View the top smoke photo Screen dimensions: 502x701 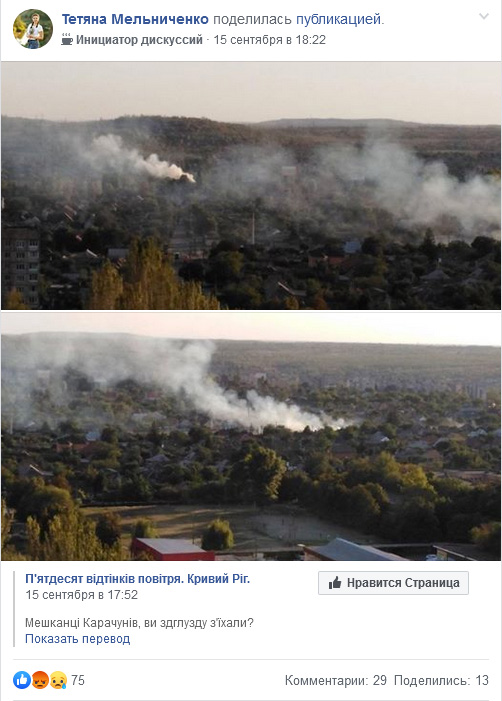pos(251,186)
